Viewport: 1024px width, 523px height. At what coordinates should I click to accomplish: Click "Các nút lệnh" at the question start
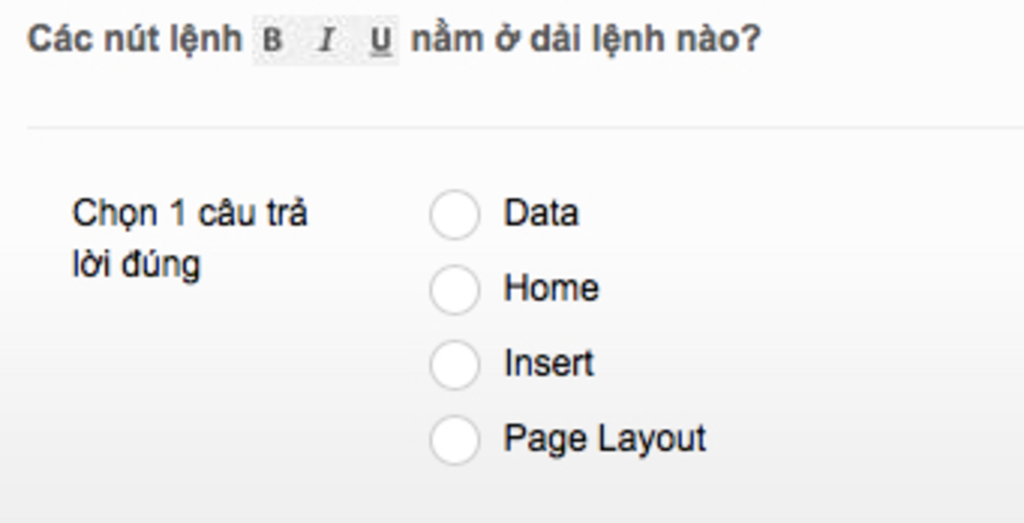(x=134, y=40)
